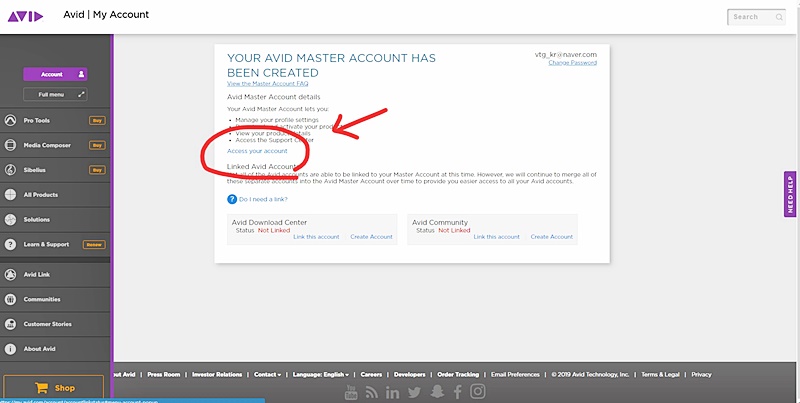Click the Facebook icon in footer
The width and height of the screenshot is (800, 403).
(458, 392)
